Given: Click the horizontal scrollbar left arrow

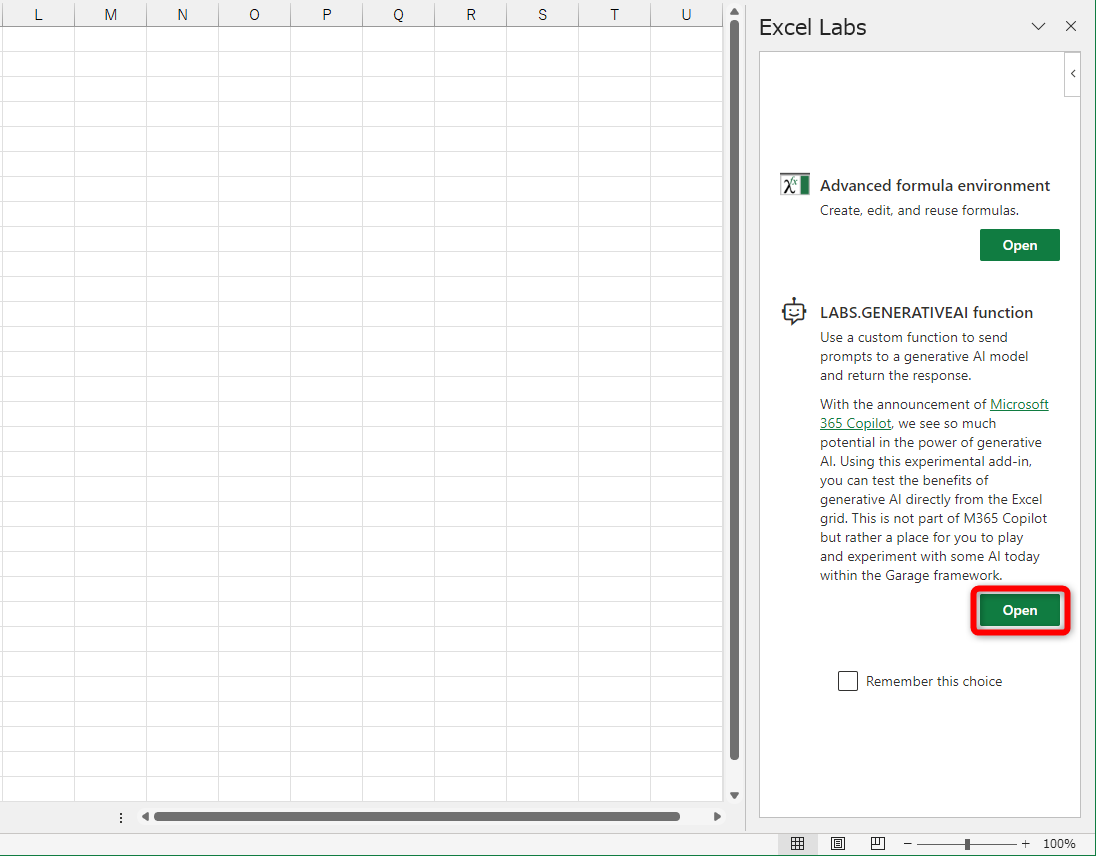Looking at the screenshot, I should (145, 816).
